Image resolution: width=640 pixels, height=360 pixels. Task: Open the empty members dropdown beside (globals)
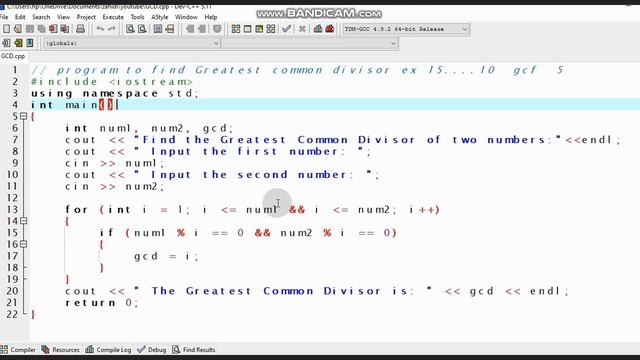[309, 43]
